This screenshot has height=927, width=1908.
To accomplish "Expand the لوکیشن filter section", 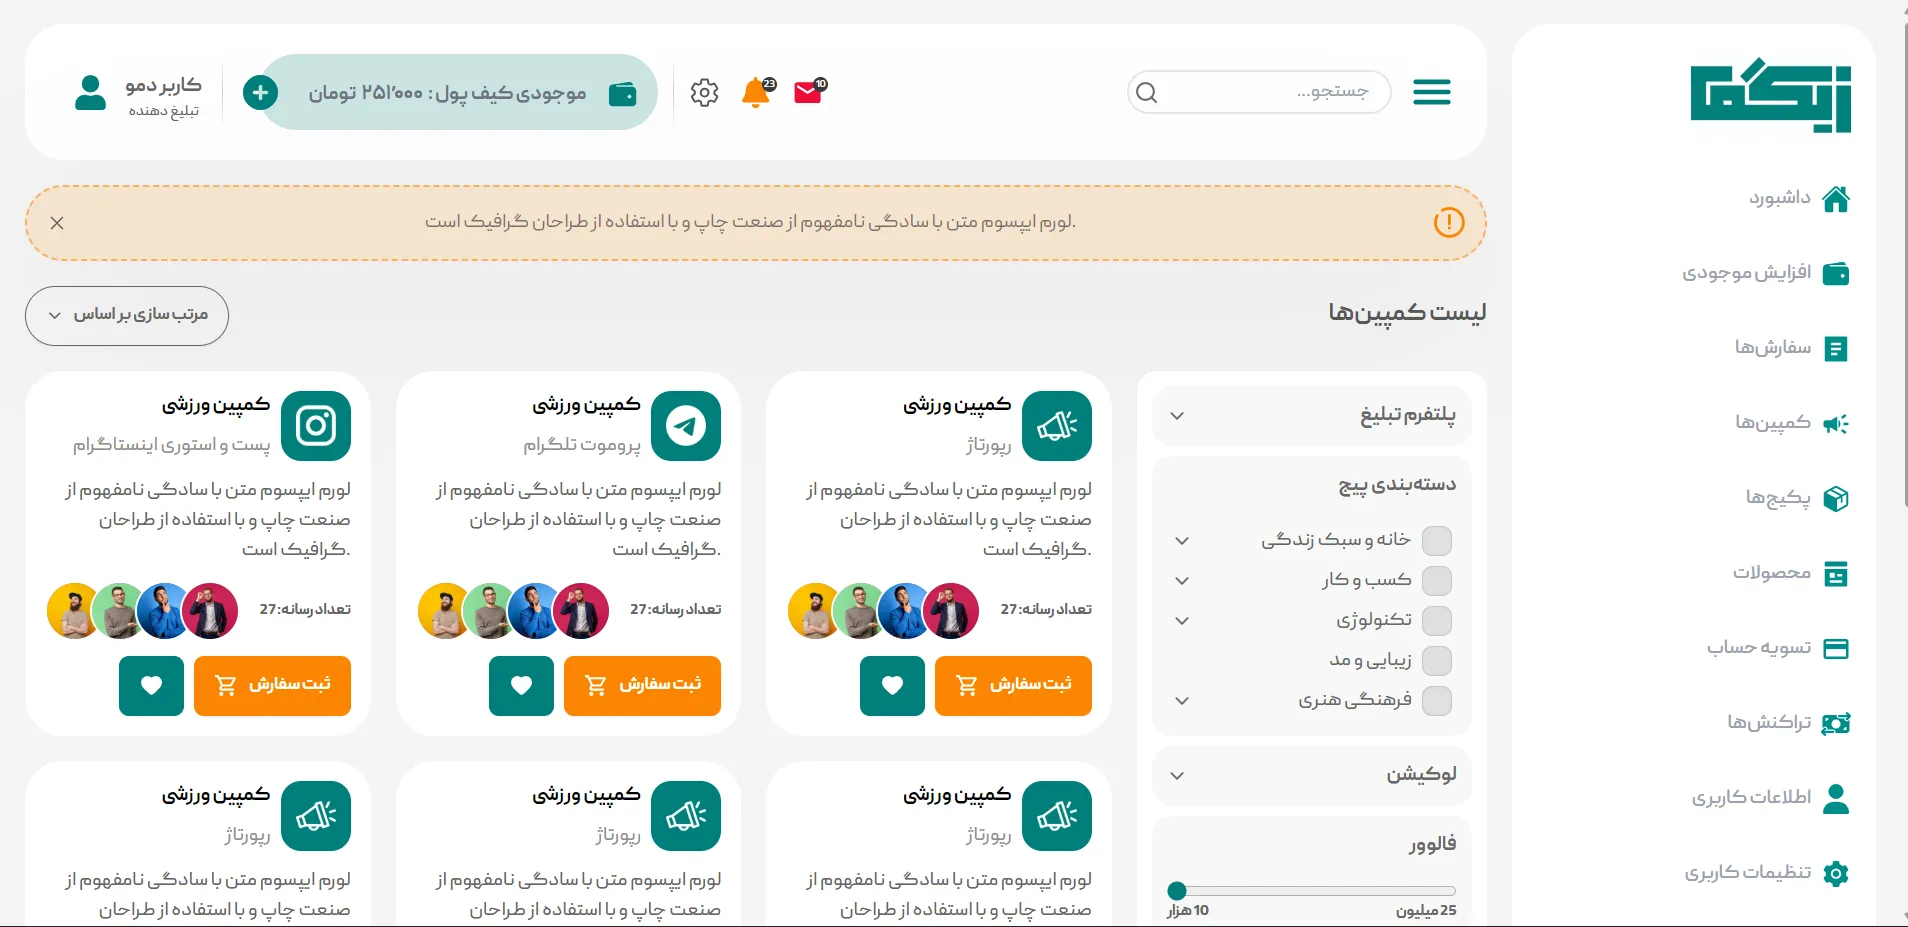I will point(1312,775).
